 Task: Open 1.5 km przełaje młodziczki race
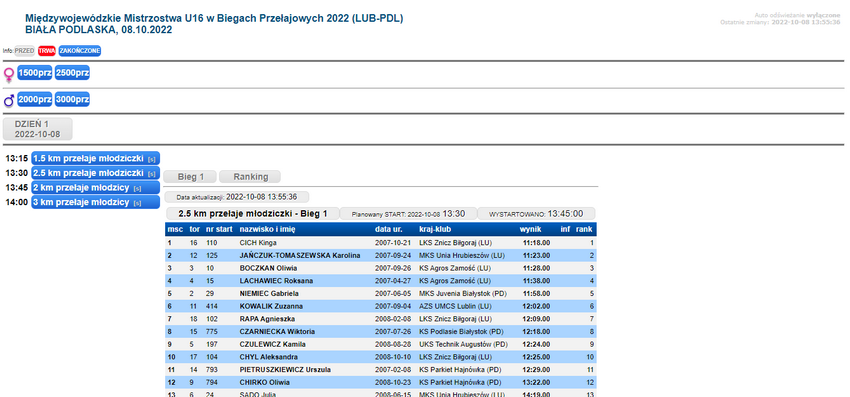pos(95,158)
